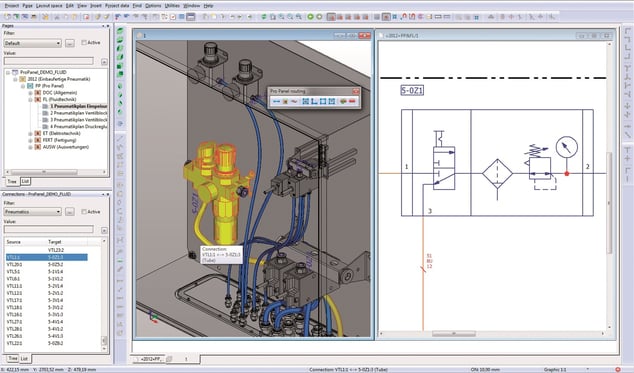Viewport: 634px width, 373px height.
Task: Collapse the 2012 (Einbaufertige Pneumatik) node
Action: click(15, 79)
